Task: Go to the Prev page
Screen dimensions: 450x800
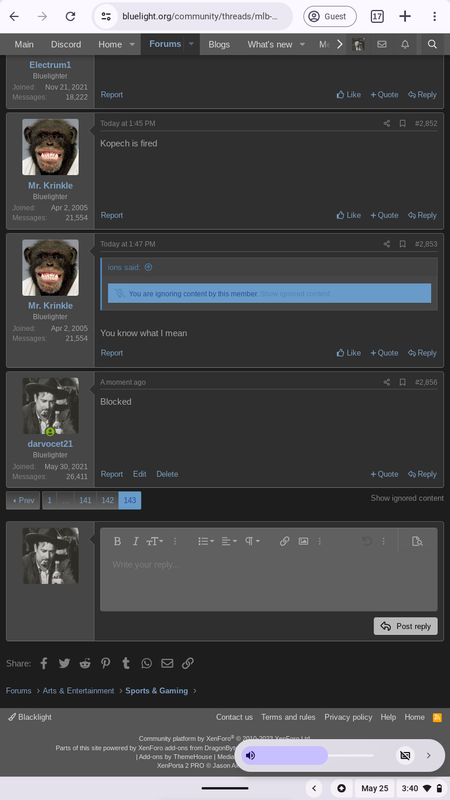Action: tap(23, 501)
